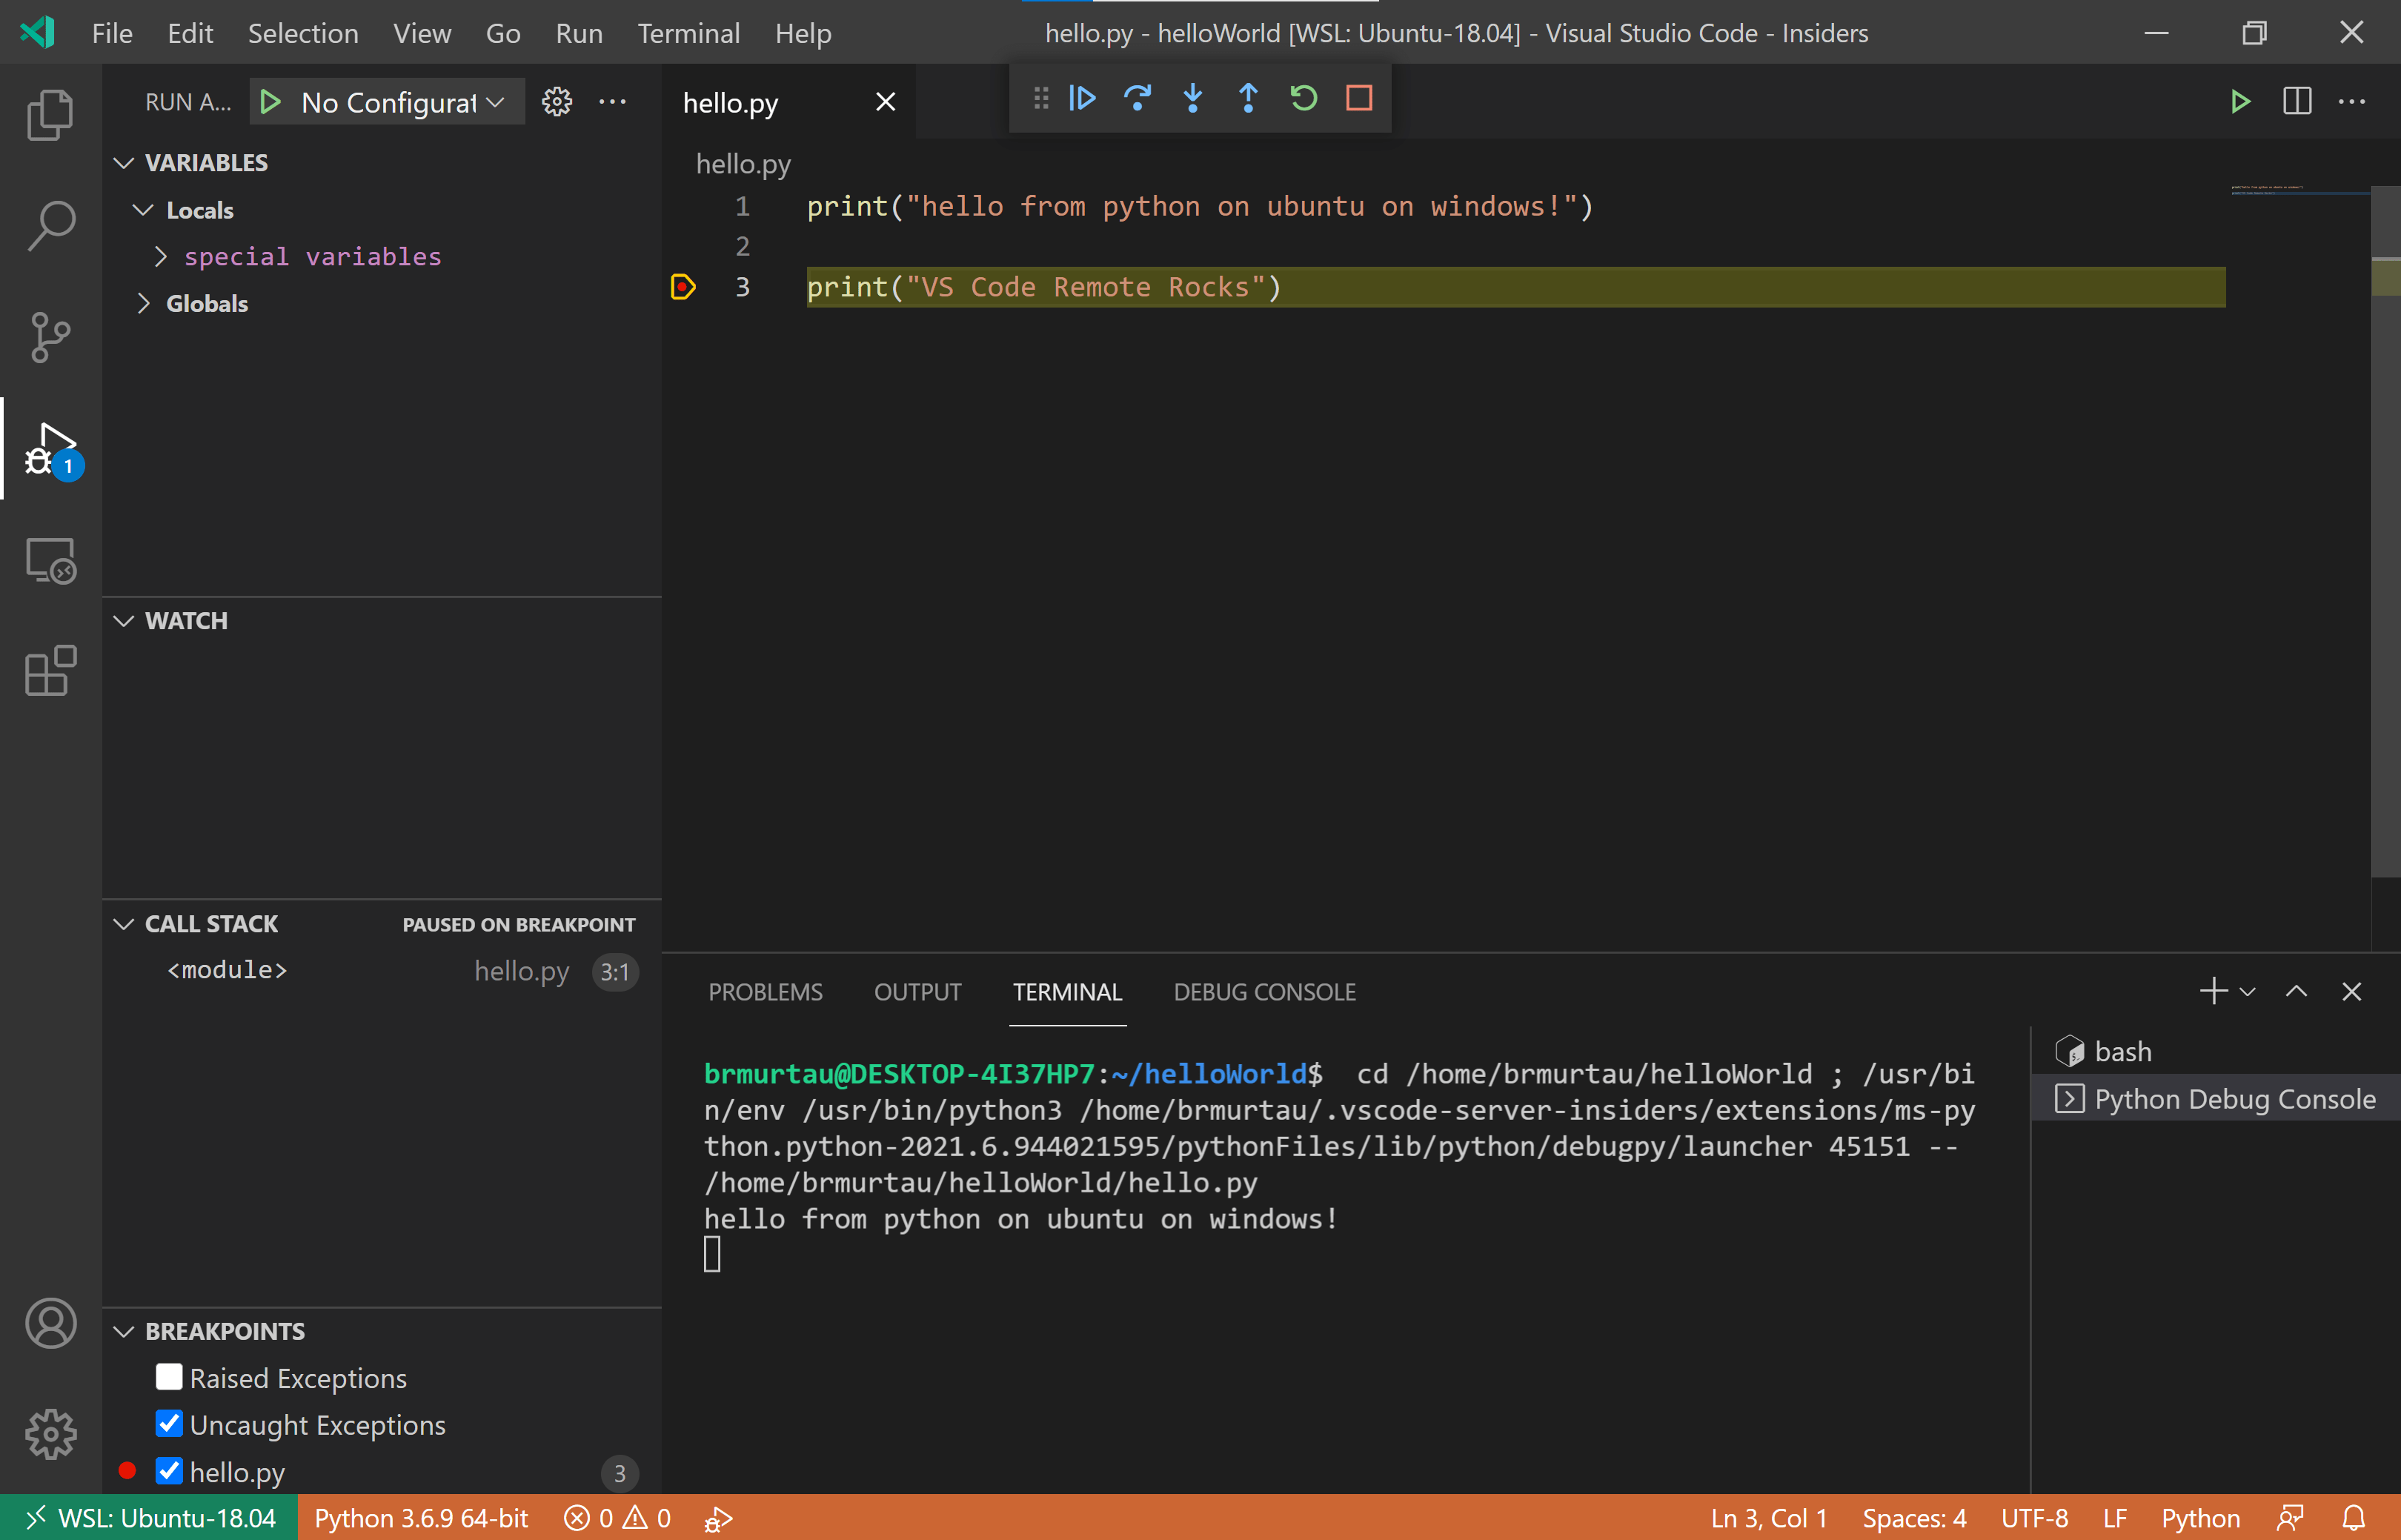Restart the debugging session

pyautogui.click(x=1303, y=98)
